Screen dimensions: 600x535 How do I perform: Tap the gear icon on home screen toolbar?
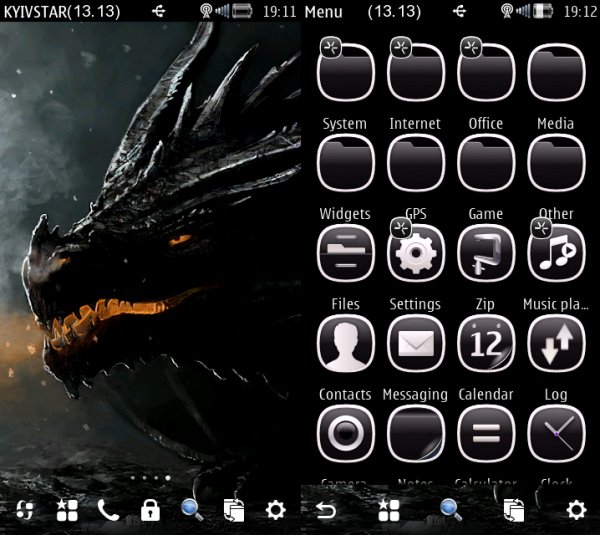[x=276, y=511]
